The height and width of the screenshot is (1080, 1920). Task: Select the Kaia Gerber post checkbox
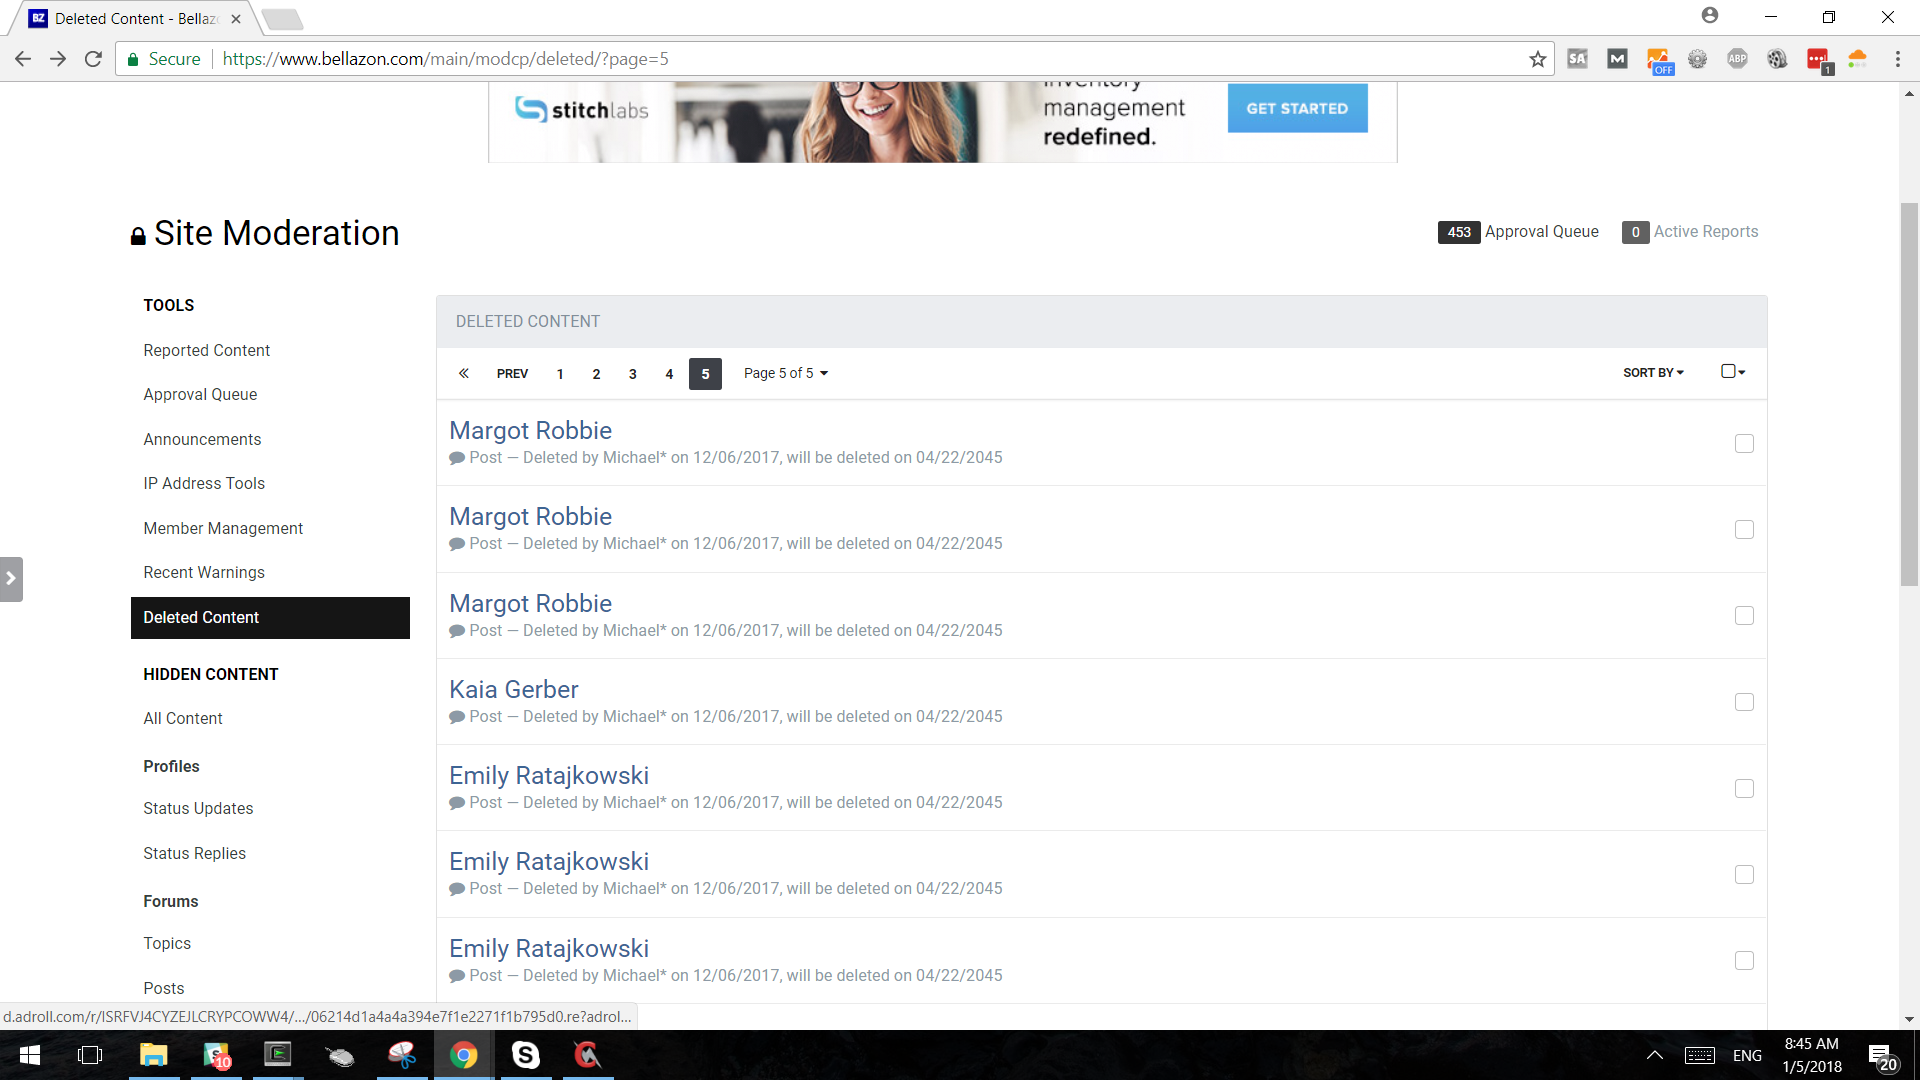(x=1744, y=702)
